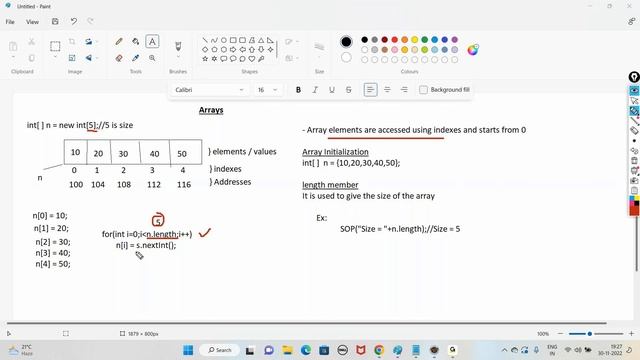Viewport: 640px width, 360px height.
Task: Open the system tray hidden icons chevron
Action: click(504, 350)
